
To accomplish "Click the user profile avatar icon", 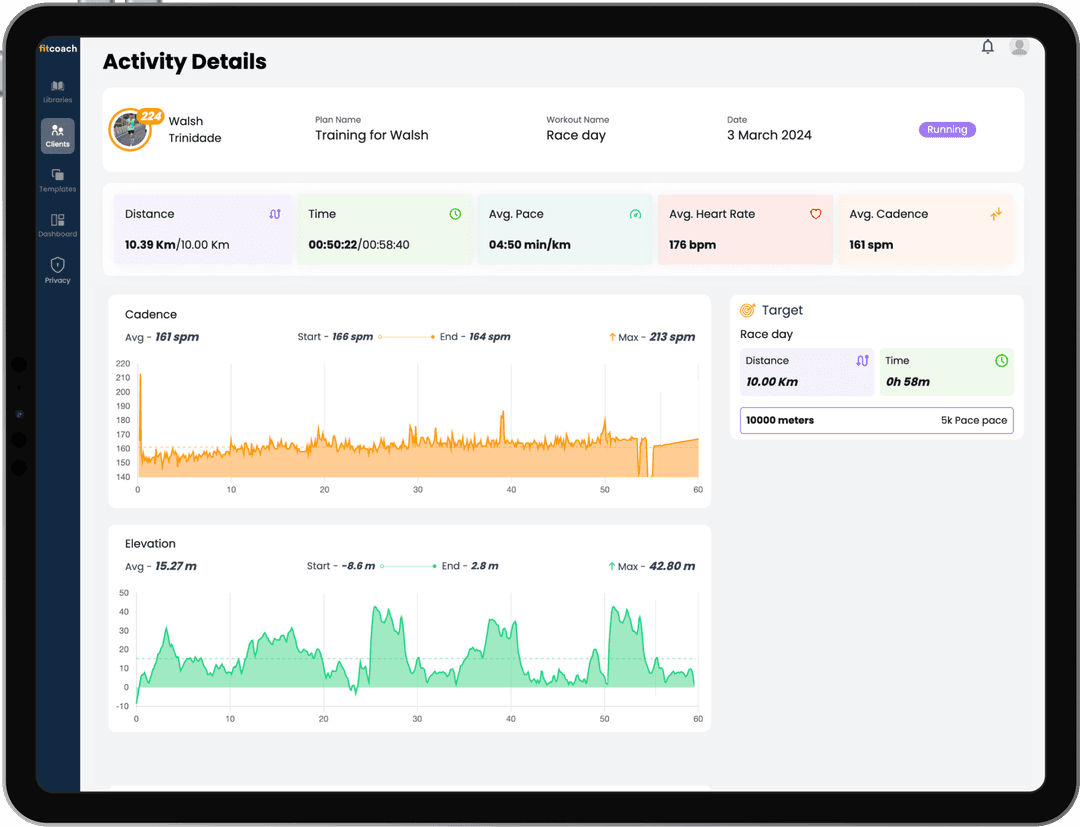I will [1019, 47].
